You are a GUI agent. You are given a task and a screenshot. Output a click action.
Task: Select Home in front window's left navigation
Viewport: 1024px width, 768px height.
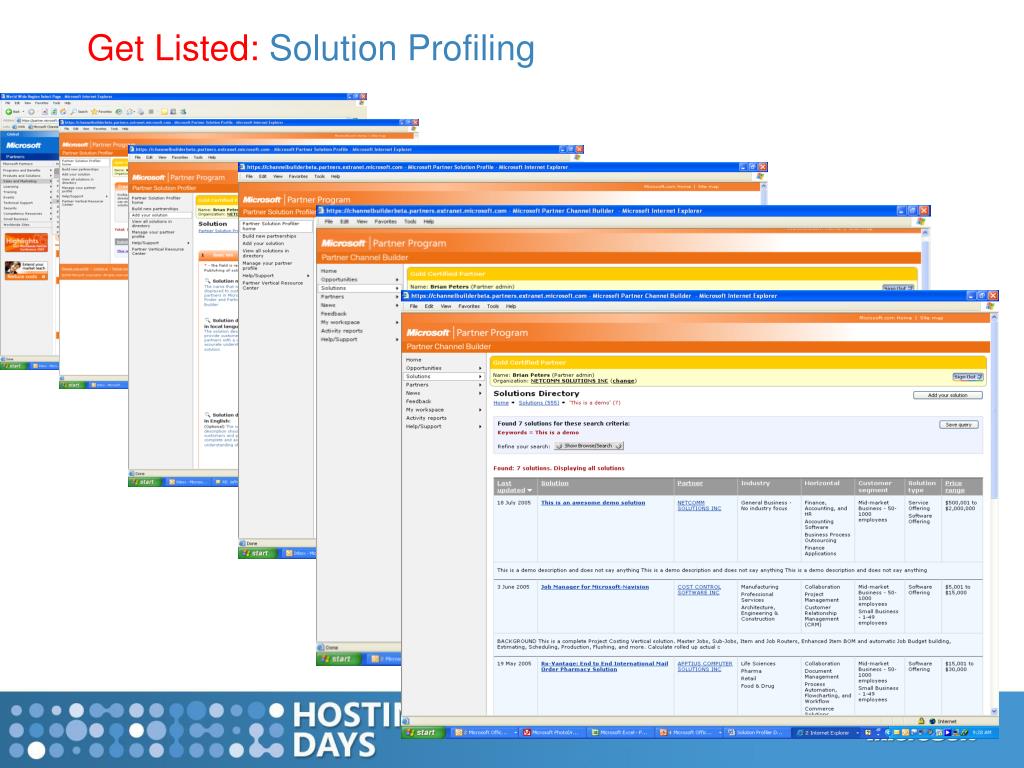tap(413, 360)
